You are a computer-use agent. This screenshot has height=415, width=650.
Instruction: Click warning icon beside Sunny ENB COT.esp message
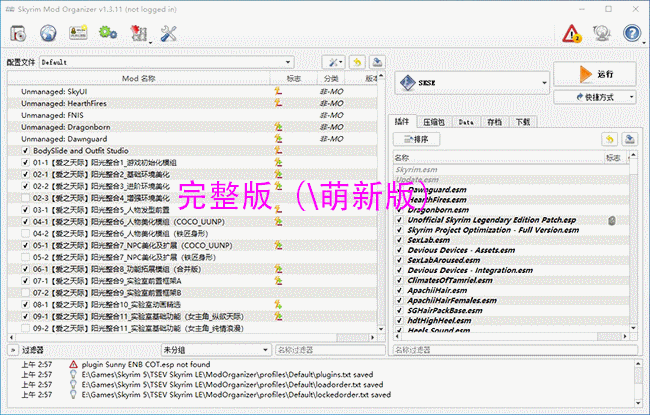click(73, 364)
